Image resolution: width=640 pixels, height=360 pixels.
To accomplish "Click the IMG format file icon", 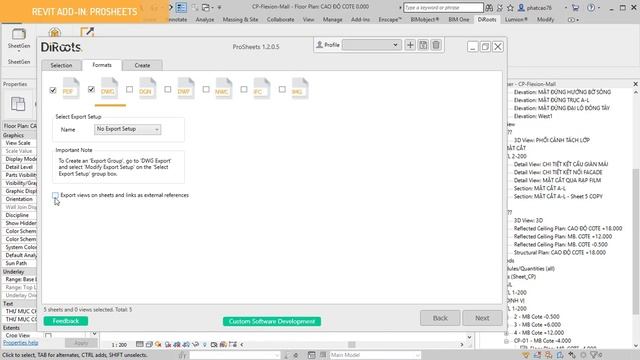I will [300, 88].
